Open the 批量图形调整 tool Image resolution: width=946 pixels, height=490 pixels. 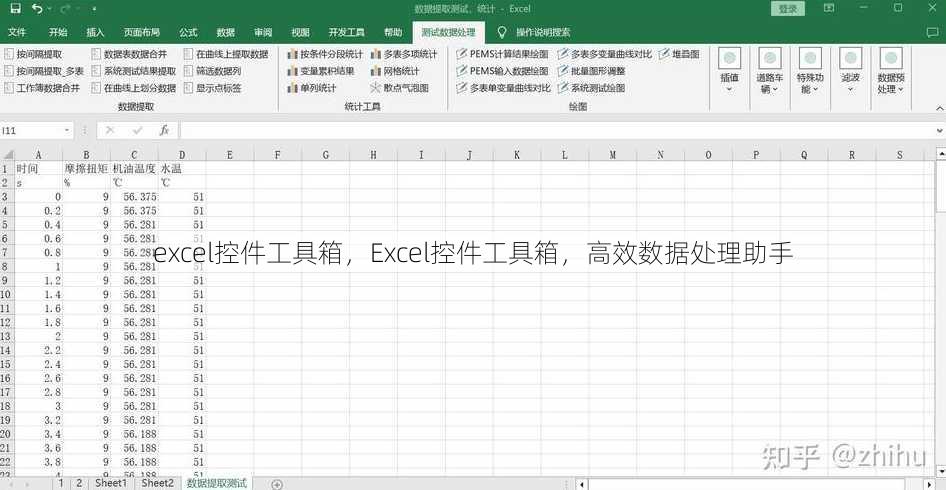[591, 71]
